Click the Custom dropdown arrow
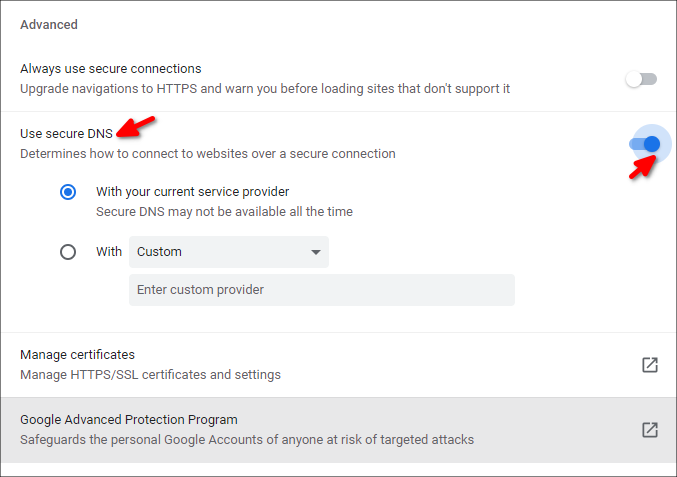This screenshot has width=677, height=477. click(x=316, y=252)
